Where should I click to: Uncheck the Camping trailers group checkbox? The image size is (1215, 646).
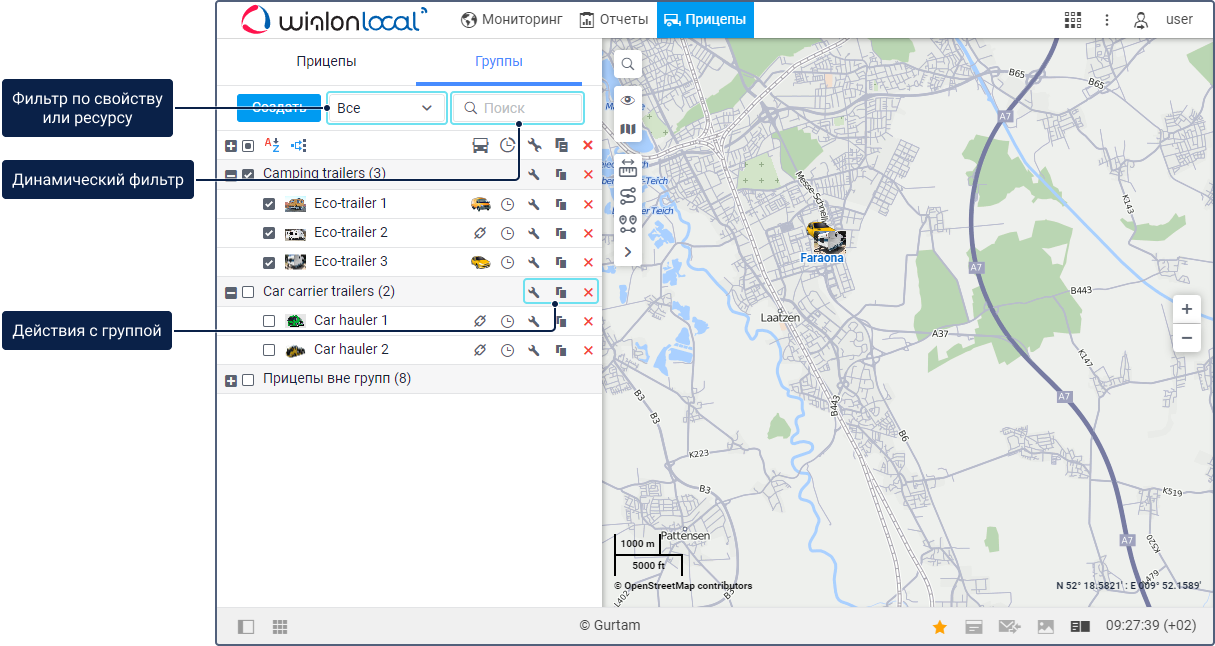point(248,175)
